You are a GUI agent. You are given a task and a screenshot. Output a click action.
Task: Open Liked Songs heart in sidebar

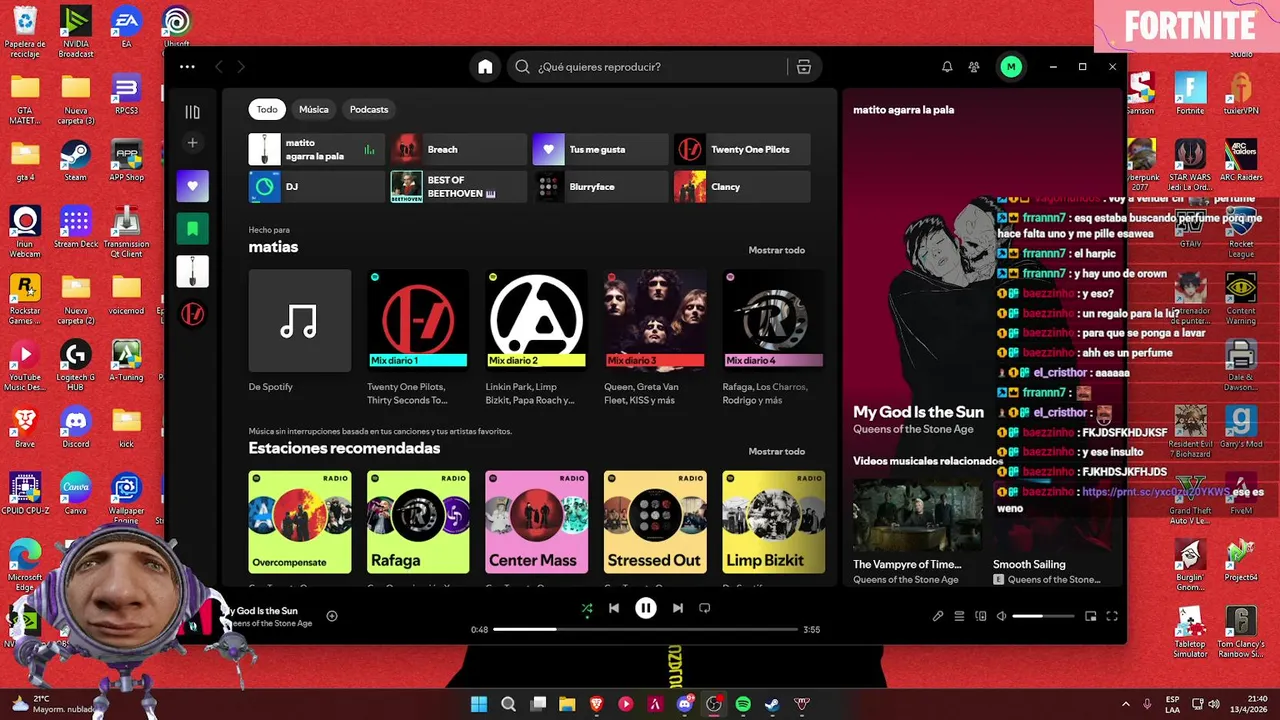click(x=193, y=186)
